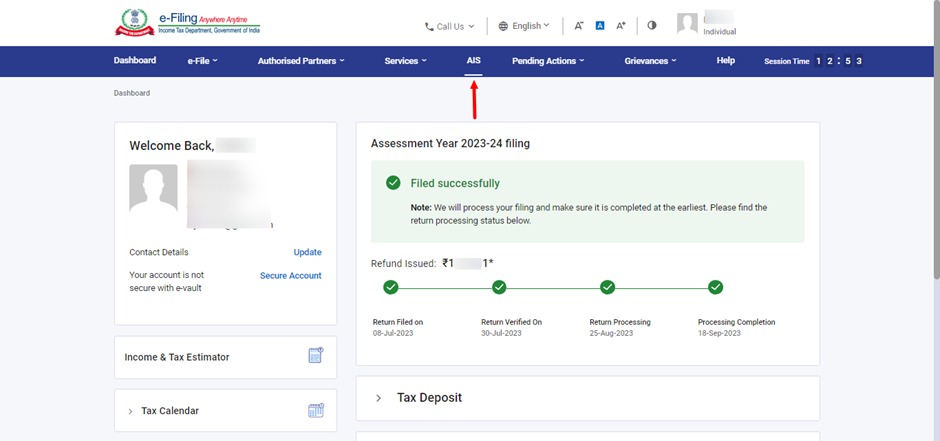
Task: Open the Call Us dropdown
Action: [x=449, y=26]
